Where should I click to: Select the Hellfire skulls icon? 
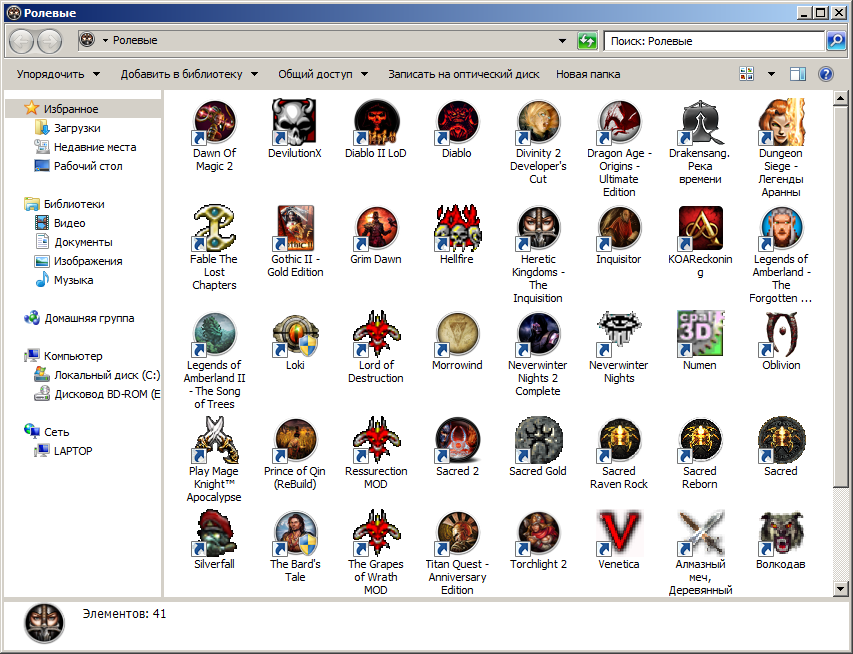pyautogui.click(x=457, y=227)
